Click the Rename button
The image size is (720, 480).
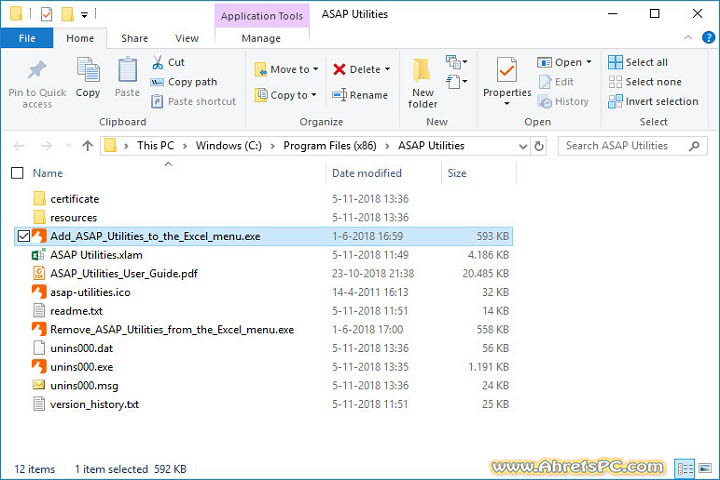click(360, 95)
